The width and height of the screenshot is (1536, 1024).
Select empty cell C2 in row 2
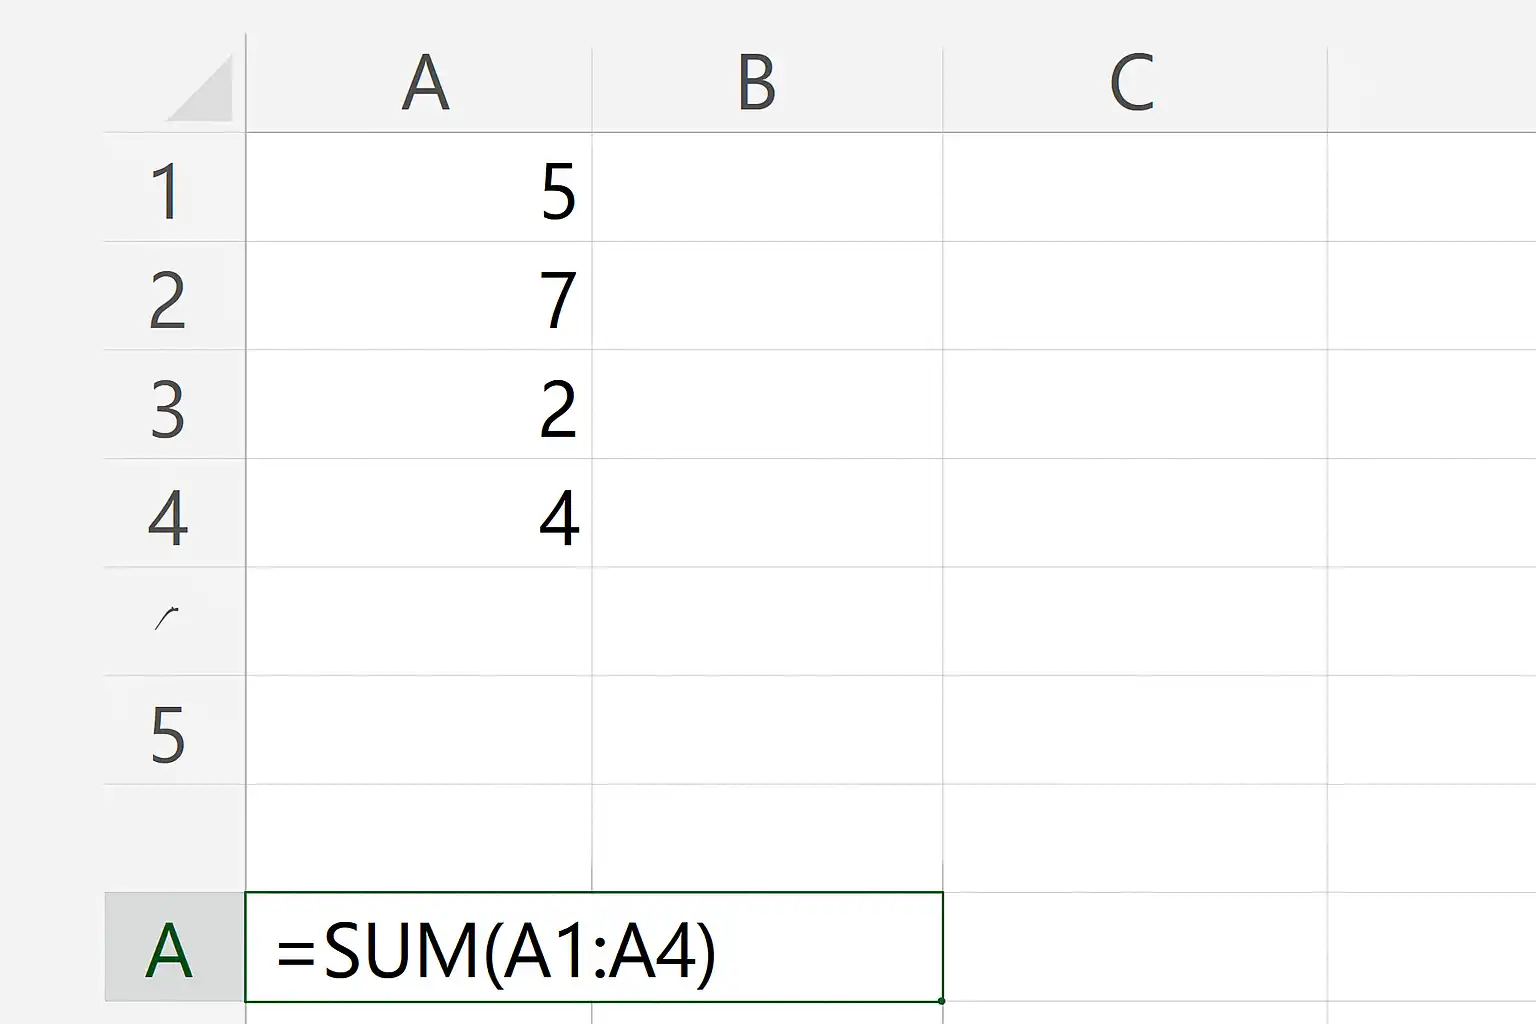1135,296
